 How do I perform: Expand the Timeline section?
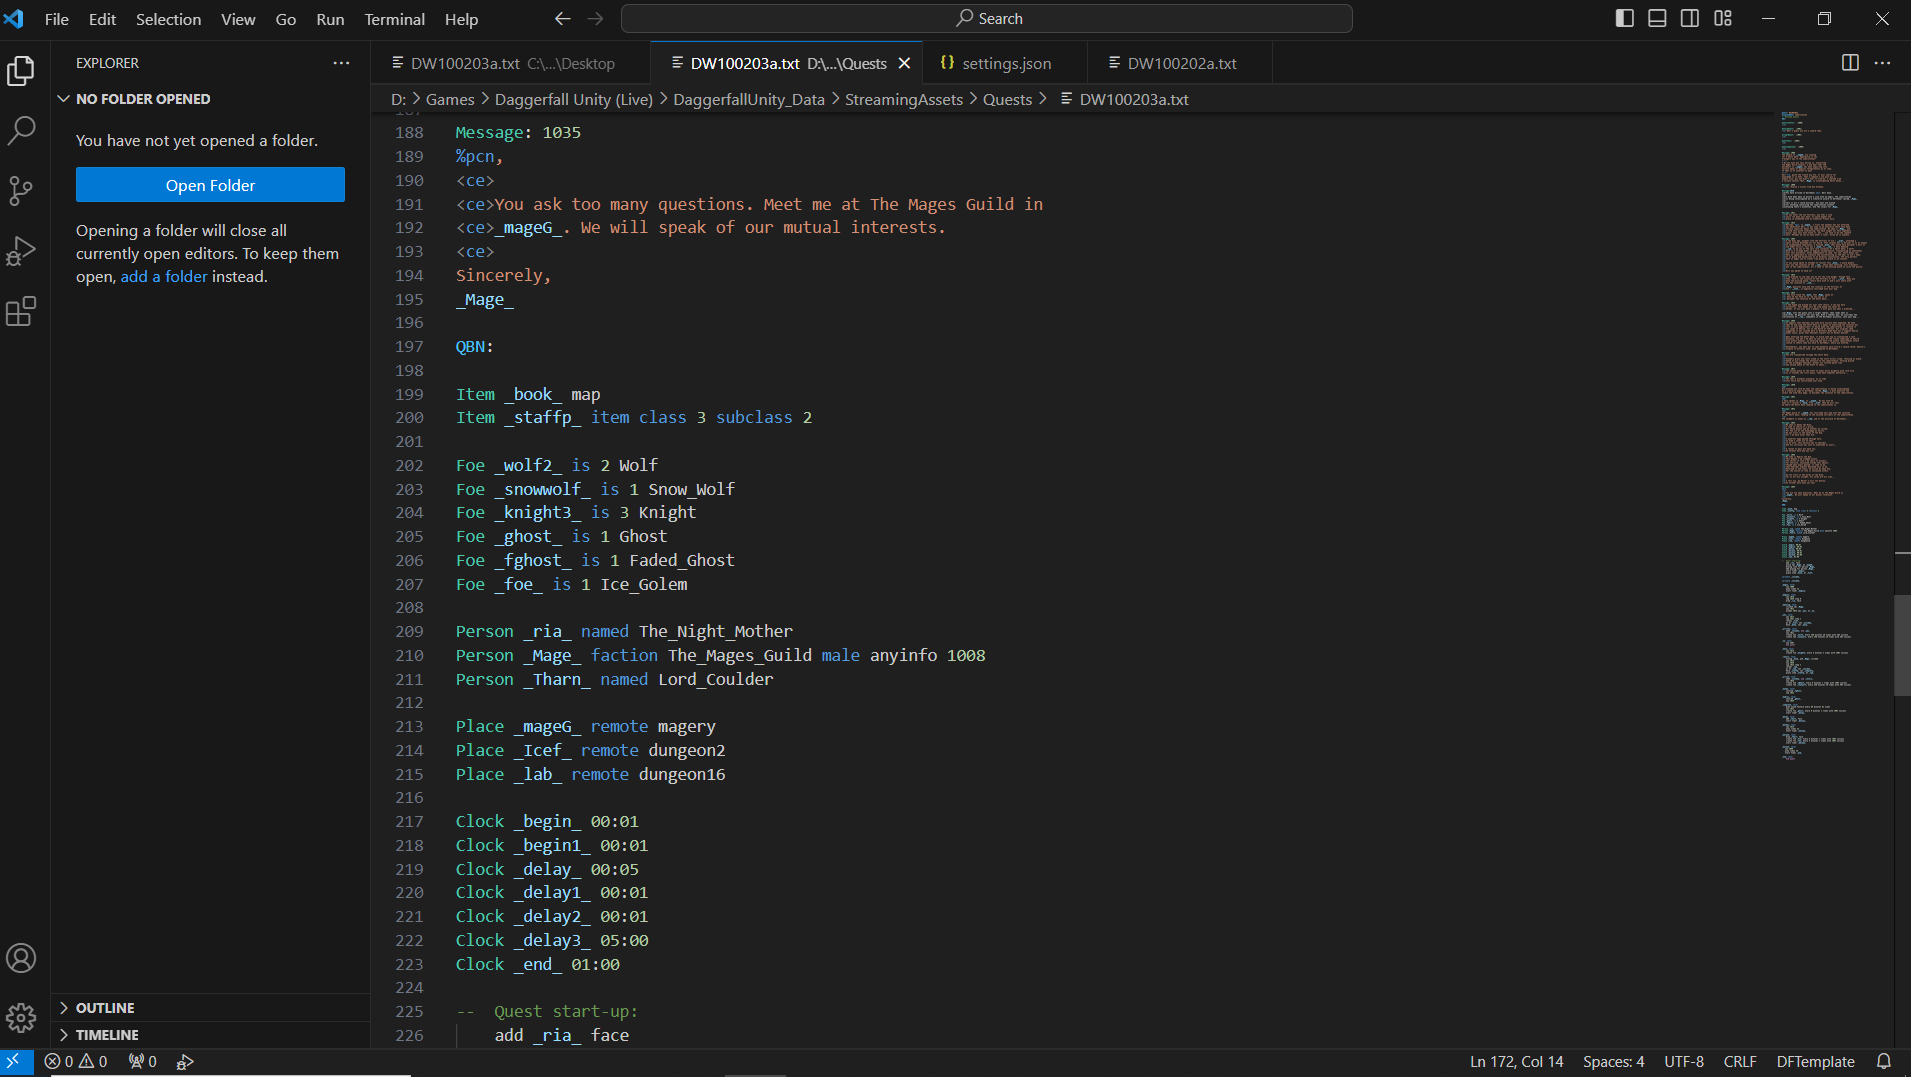click(x=107, y=1035)
